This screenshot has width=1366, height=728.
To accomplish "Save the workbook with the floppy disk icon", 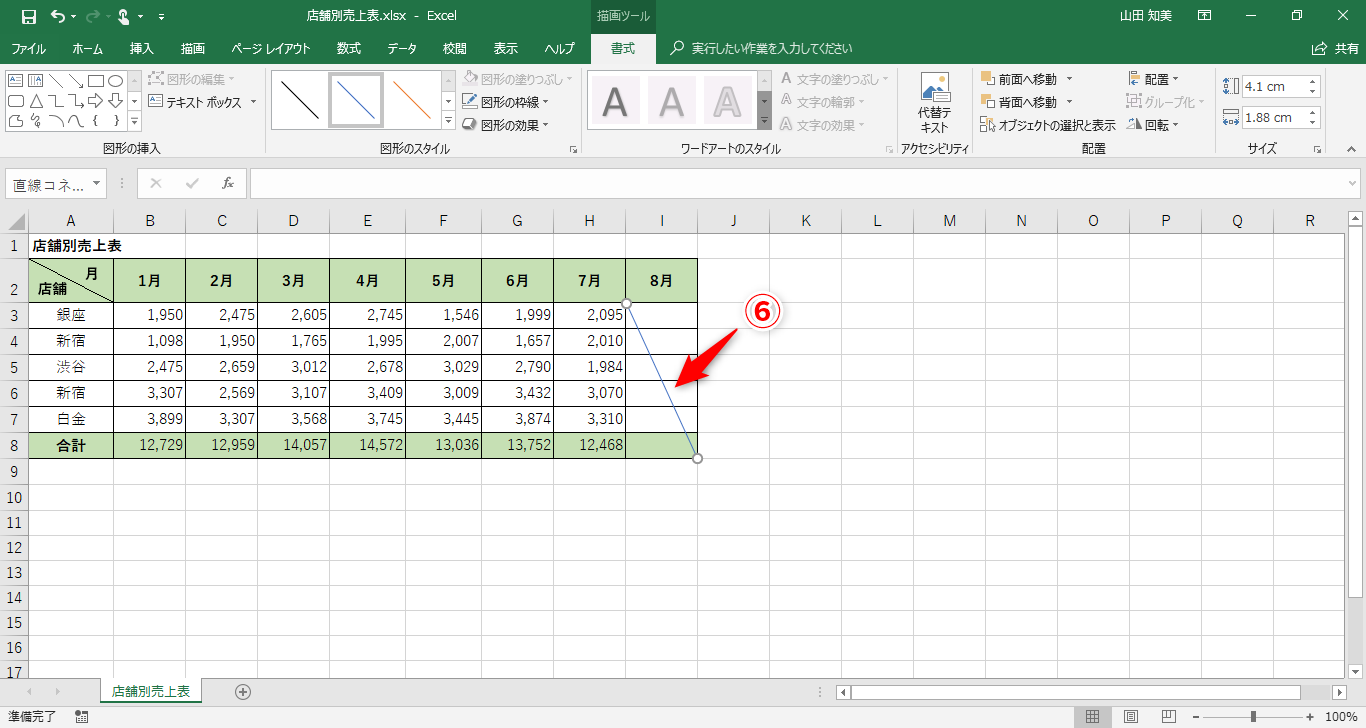I will [29, 16].
